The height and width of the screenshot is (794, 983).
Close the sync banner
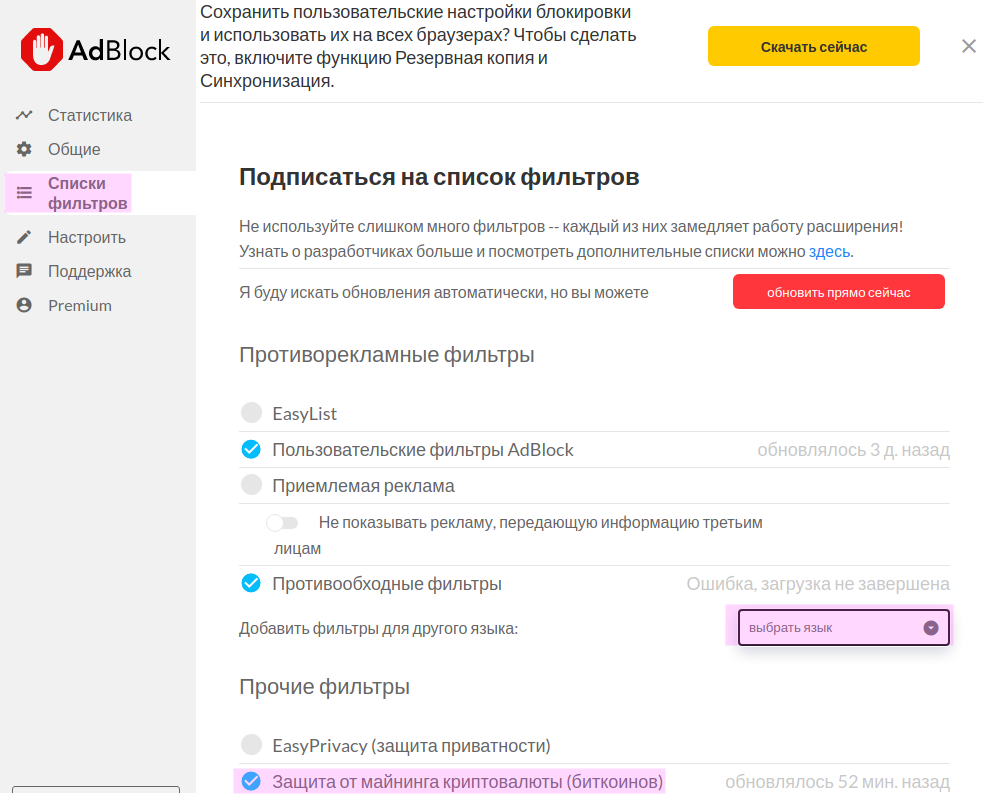point(969,46)
